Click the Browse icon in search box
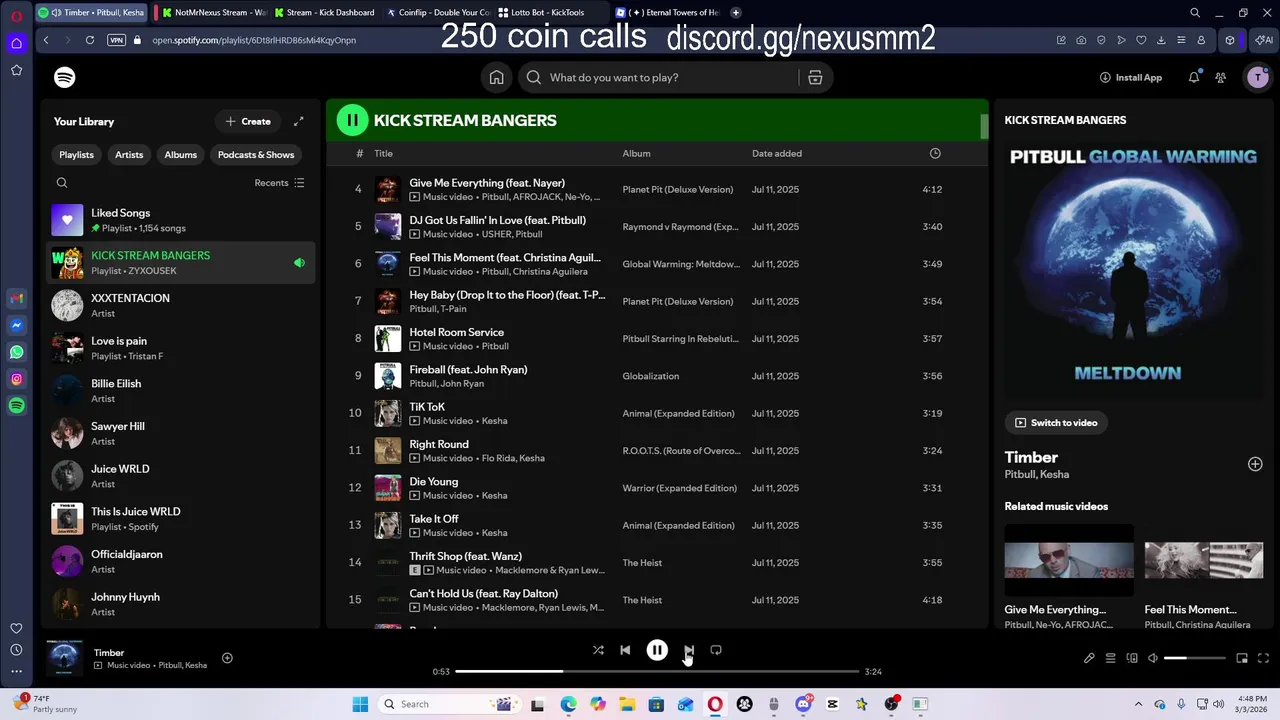1280x720 pixels. click(x=815, y=77)
